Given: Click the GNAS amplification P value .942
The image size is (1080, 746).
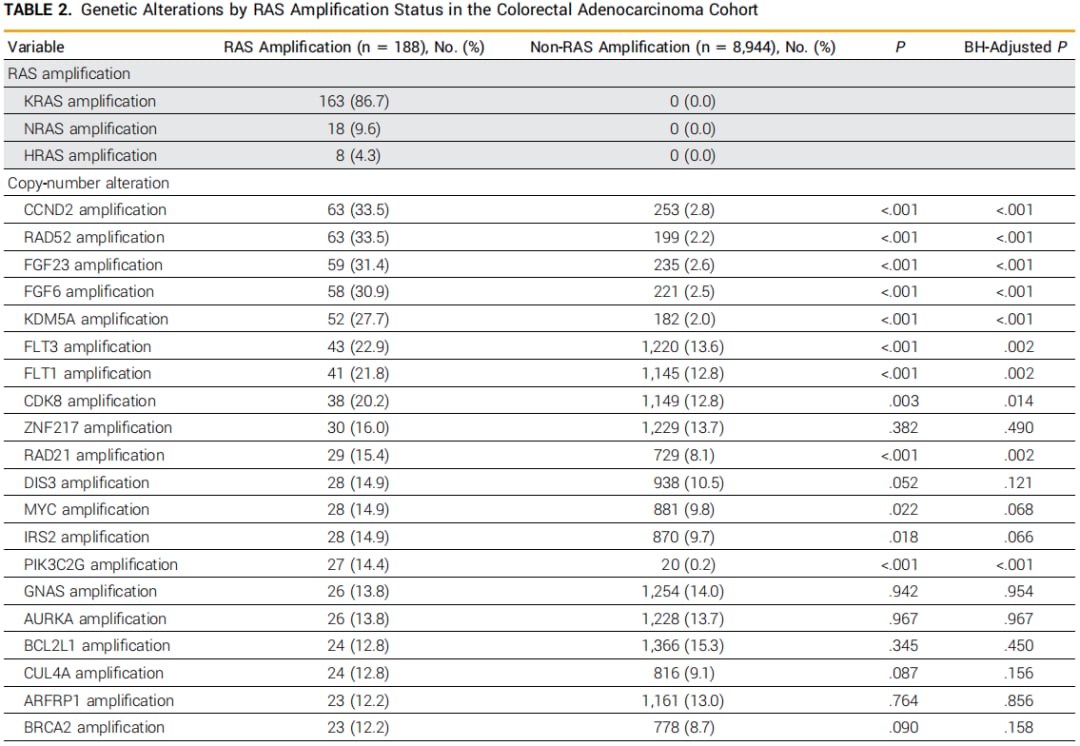Looking at the screenshot, I should tap(903, 592).
